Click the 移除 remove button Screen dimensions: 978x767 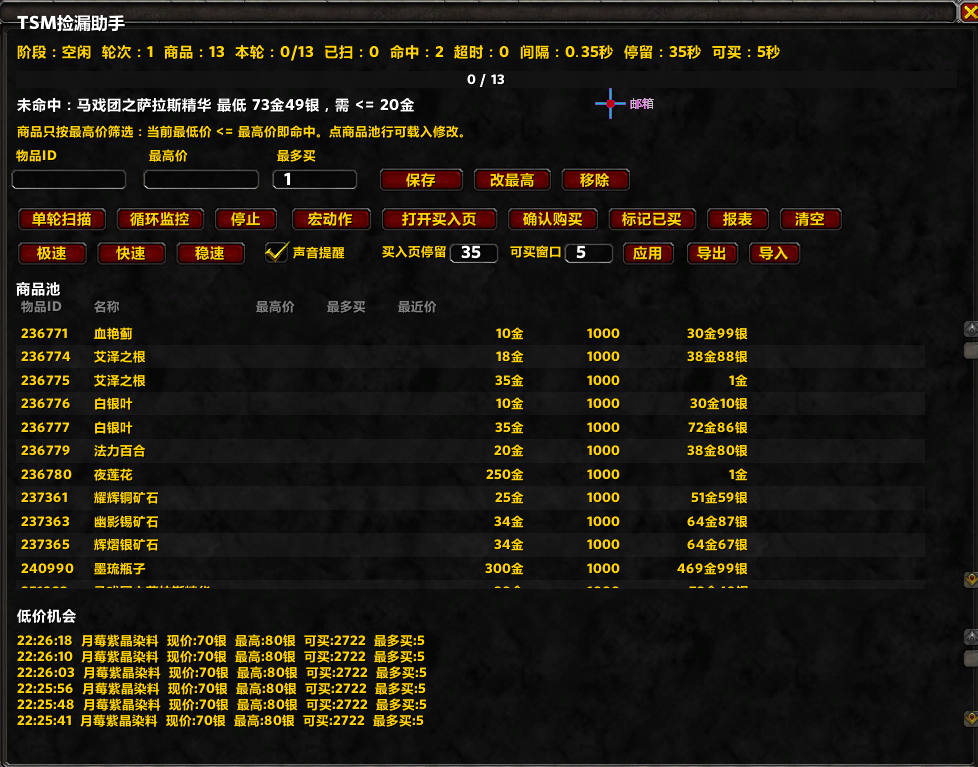coord(595,180)
